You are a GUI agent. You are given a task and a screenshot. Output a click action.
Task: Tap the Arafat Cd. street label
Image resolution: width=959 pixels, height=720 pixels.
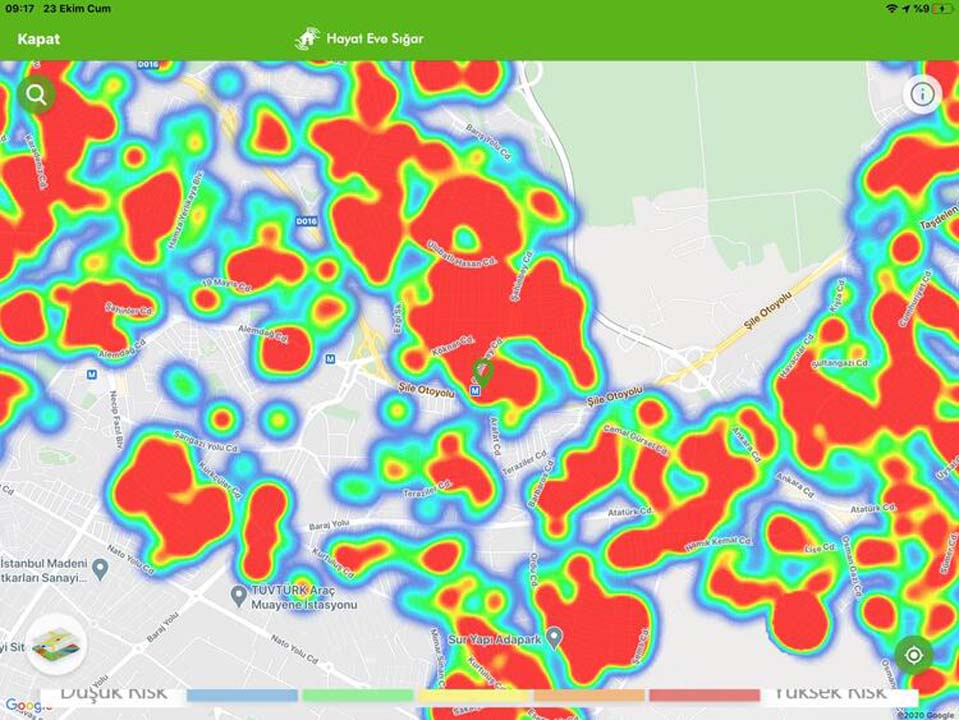(x=495, y=437)
